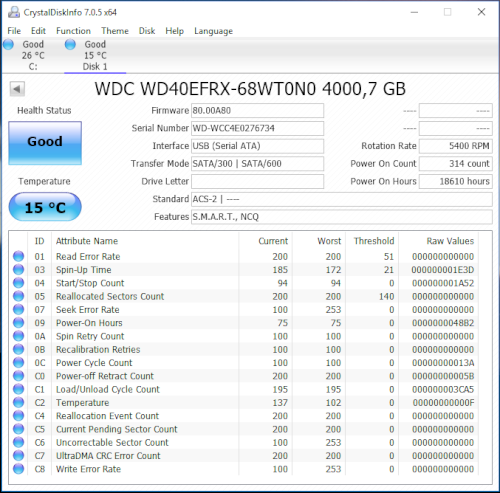This screenshot has width=500, height=493.
Task: Click the raw value 00000000013A
Action: (x=443, y=363)
